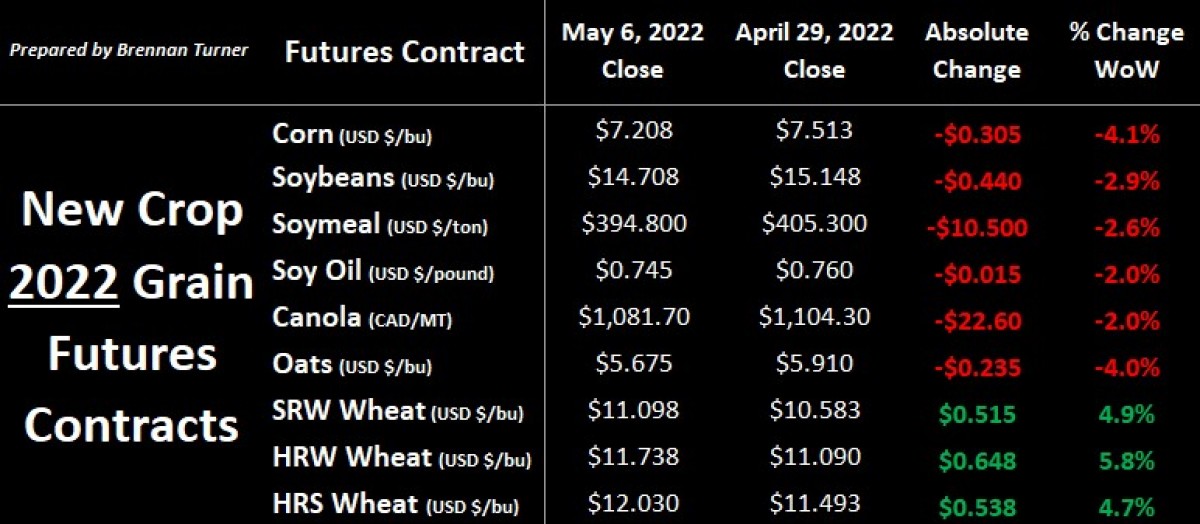Click the HRS Wheat row label
Image resolution: width=1200 pixels, height=524 pixels.
coord(397,503)
